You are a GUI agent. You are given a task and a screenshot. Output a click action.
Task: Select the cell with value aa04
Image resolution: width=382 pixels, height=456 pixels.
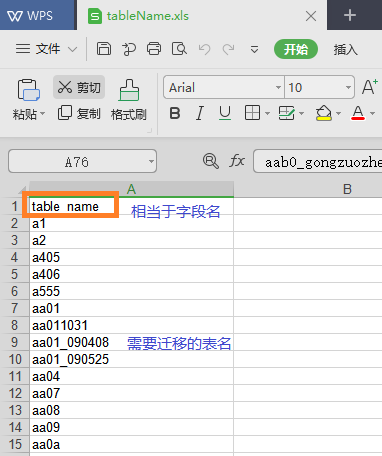[131, 376]
